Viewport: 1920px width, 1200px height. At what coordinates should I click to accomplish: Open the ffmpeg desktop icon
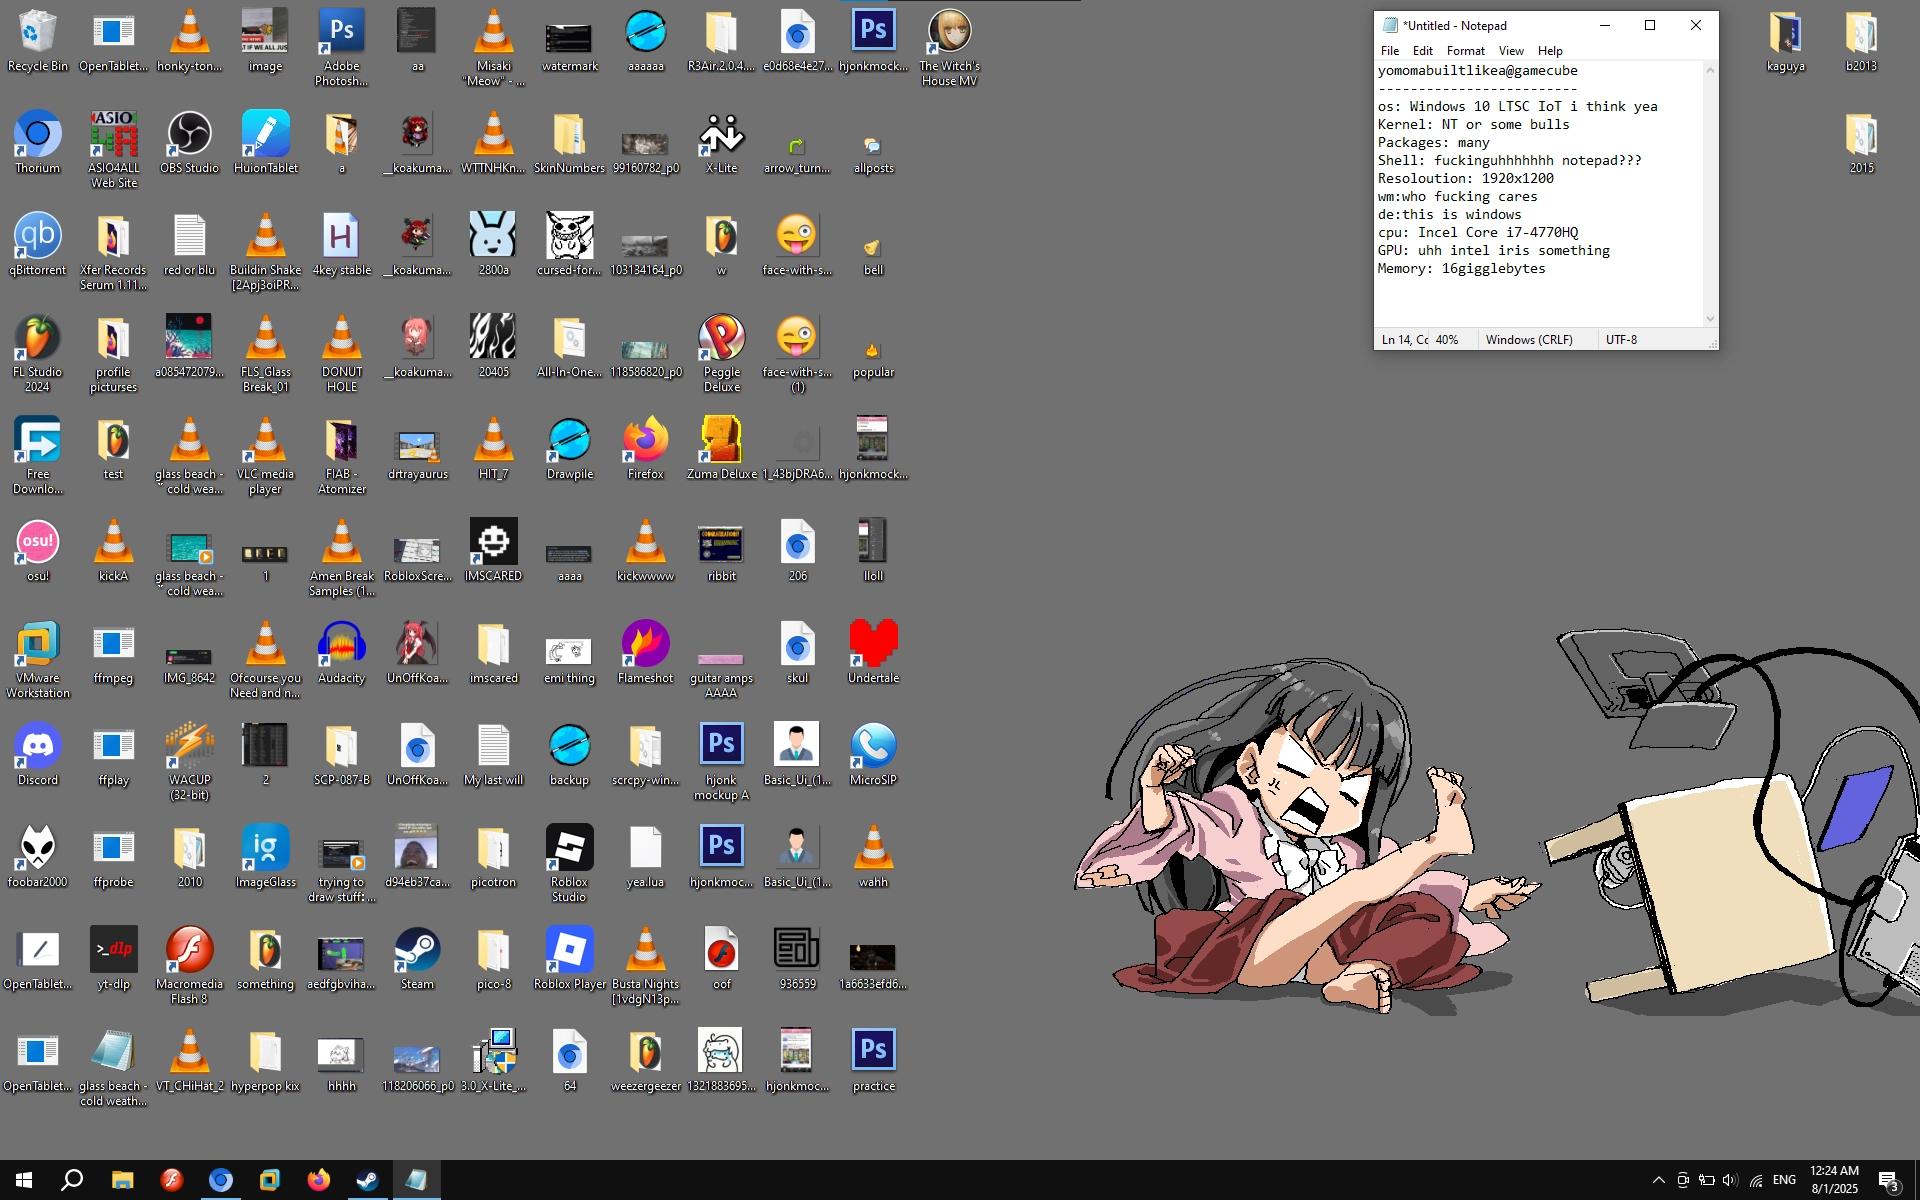pos(113,653)
